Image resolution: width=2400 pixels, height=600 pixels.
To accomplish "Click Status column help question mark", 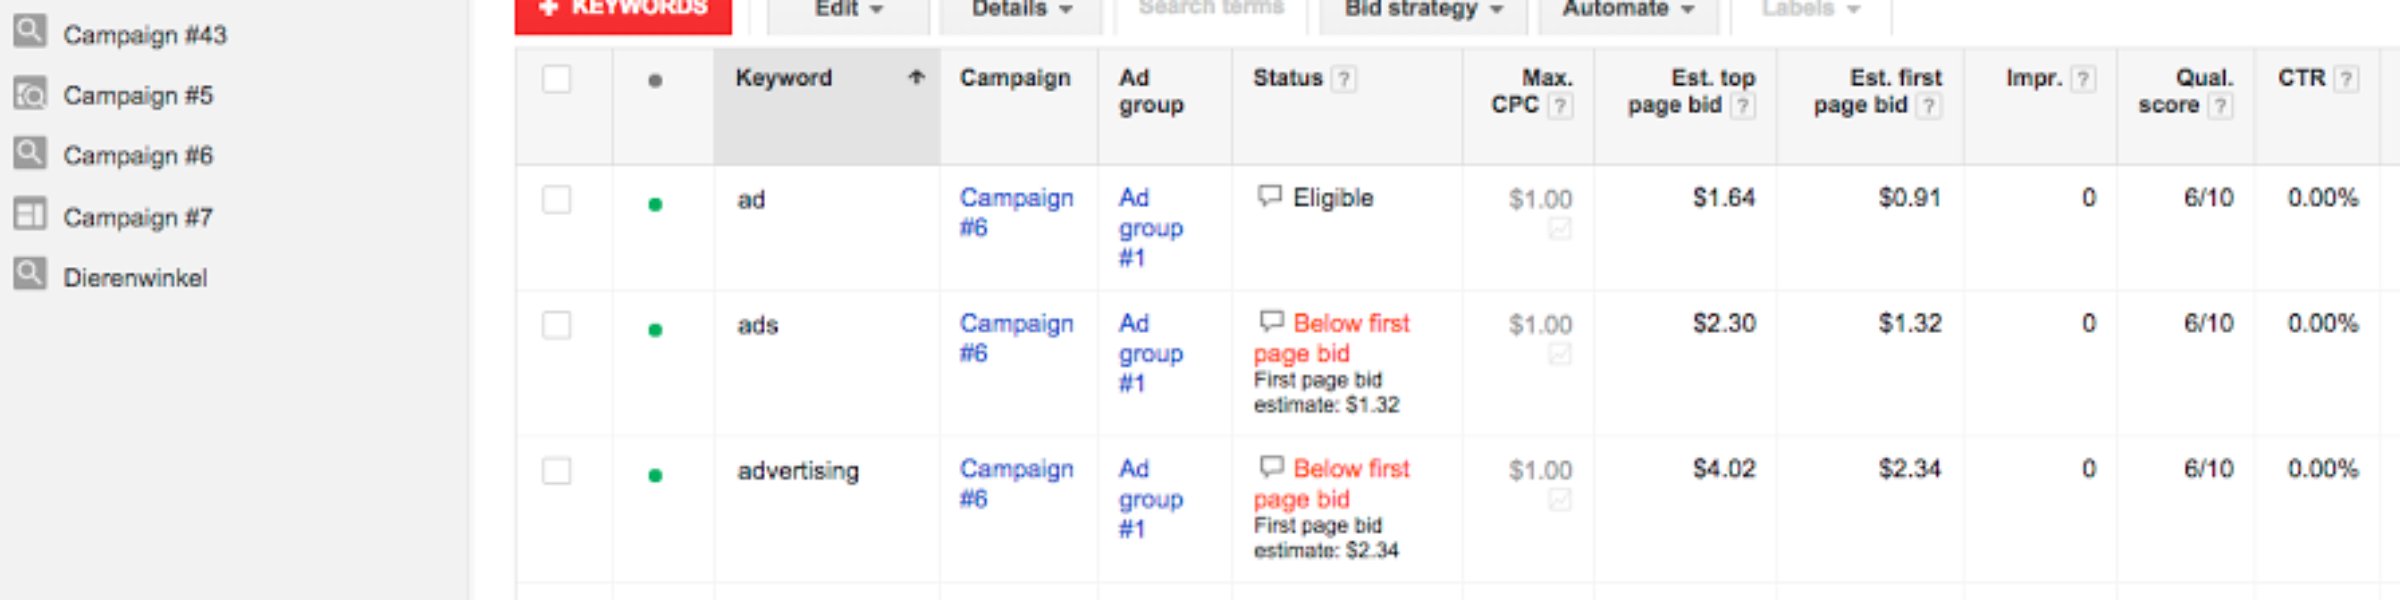I will pos(1345,79).
